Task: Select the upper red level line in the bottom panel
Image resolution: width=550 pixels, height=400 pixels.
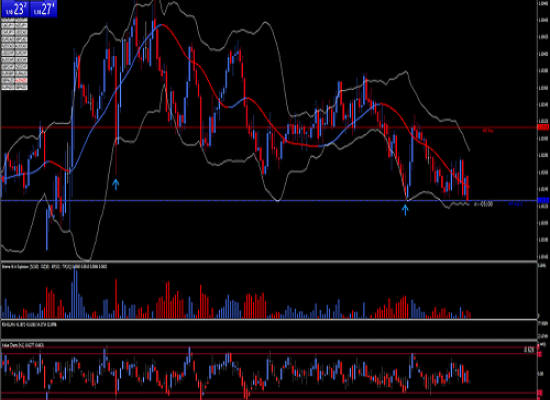Action: click(x=268, y=354)
